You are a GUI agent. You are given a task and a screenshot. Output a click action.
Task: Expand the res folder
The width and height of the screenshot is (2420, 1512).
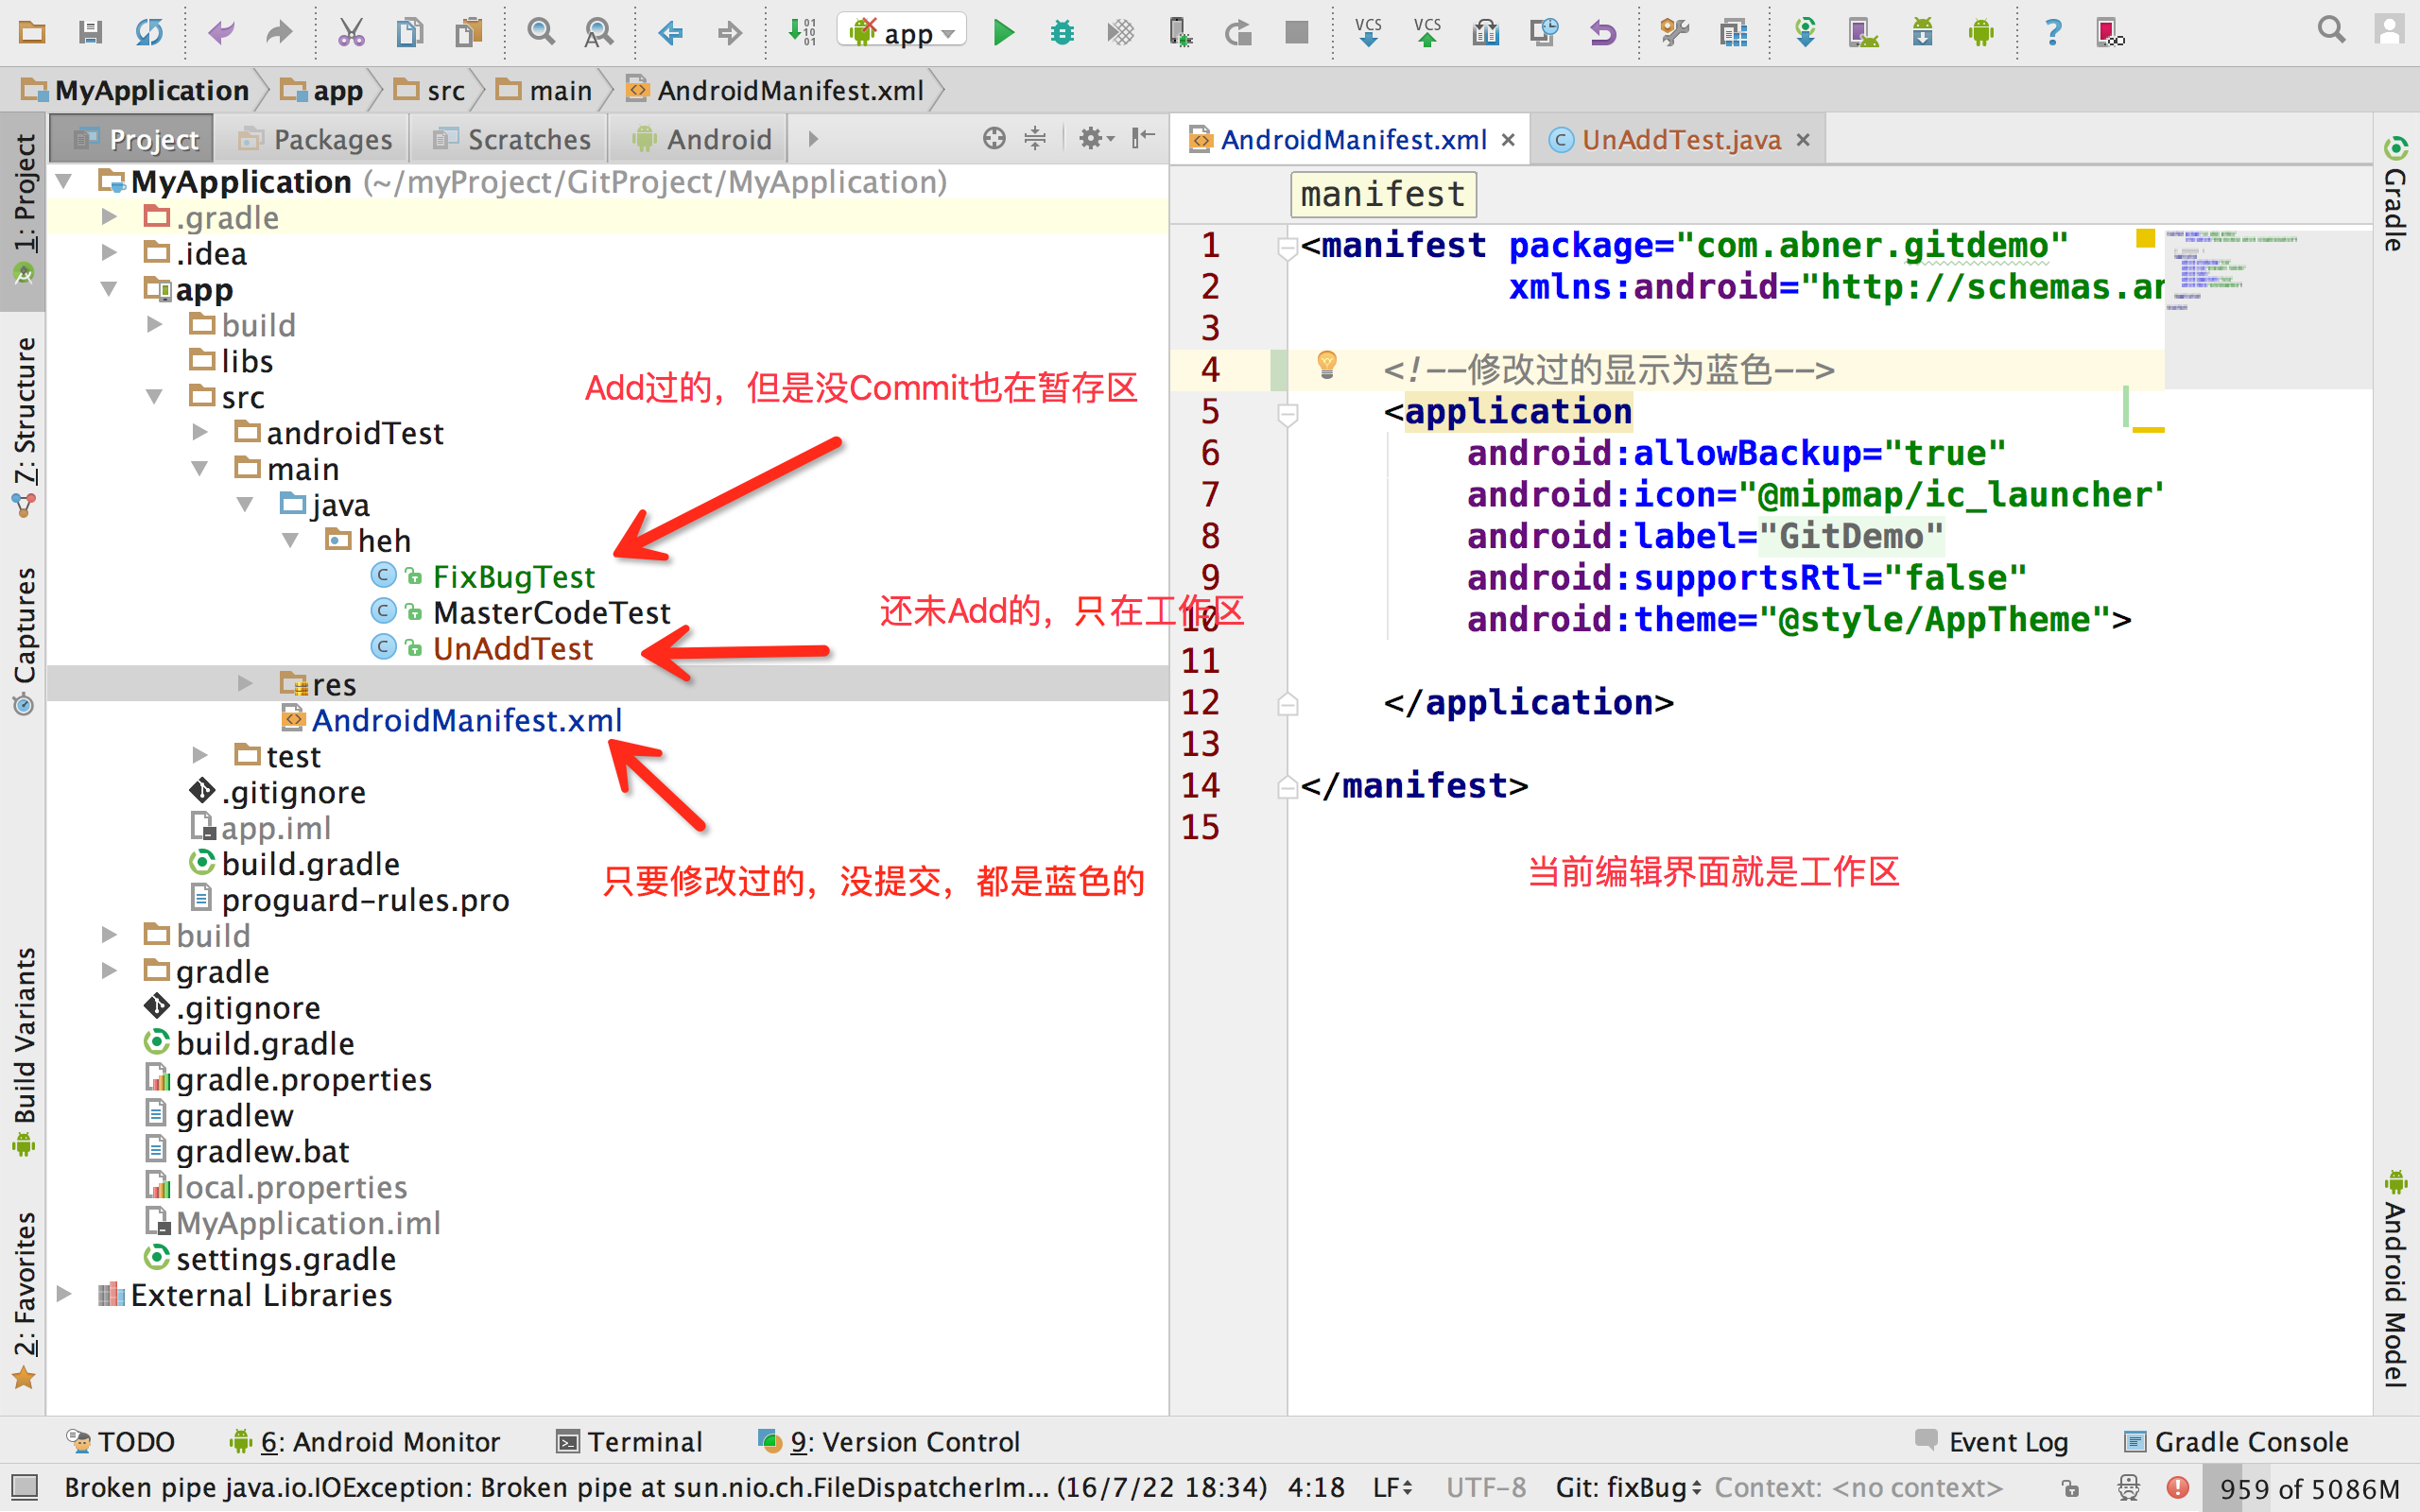[x=245, y=684]
